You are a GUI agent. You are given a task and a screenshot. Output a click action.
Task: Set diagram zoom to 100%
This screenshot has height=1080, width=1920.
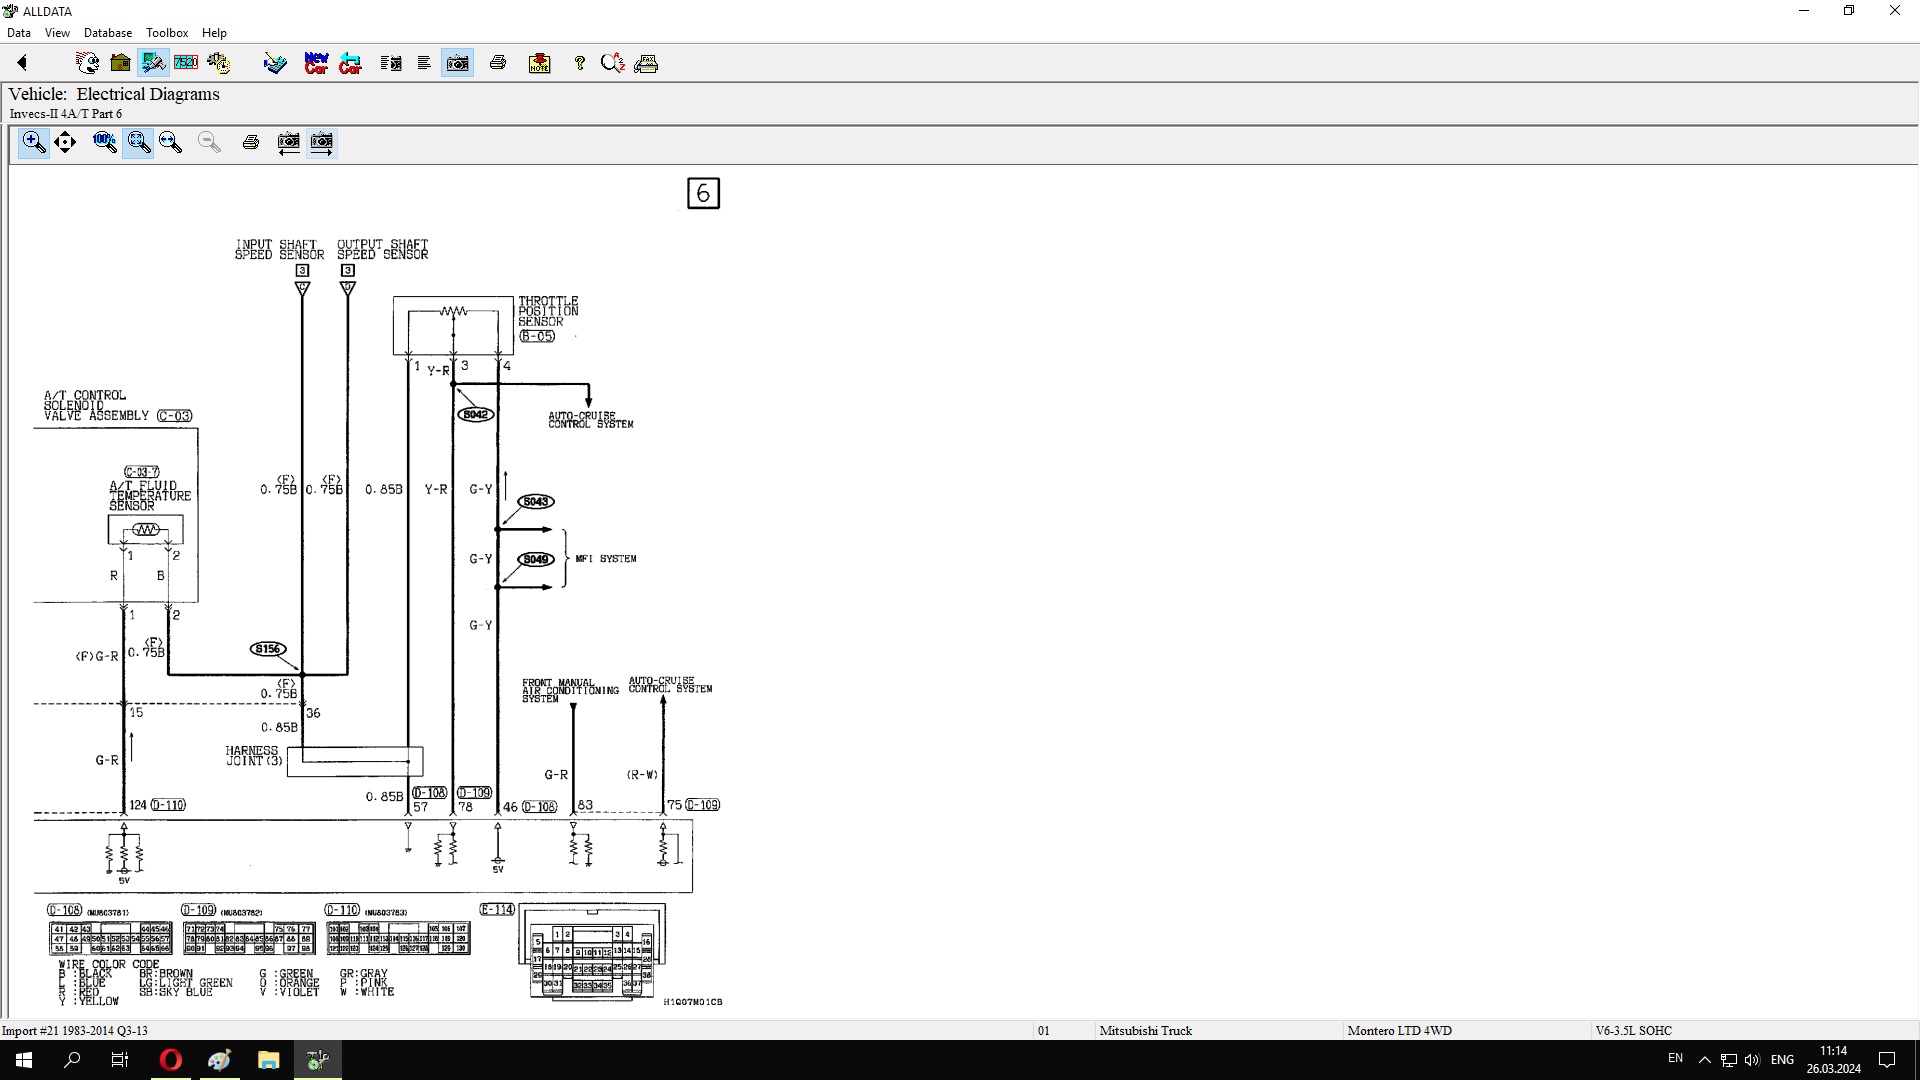point(104,142)
